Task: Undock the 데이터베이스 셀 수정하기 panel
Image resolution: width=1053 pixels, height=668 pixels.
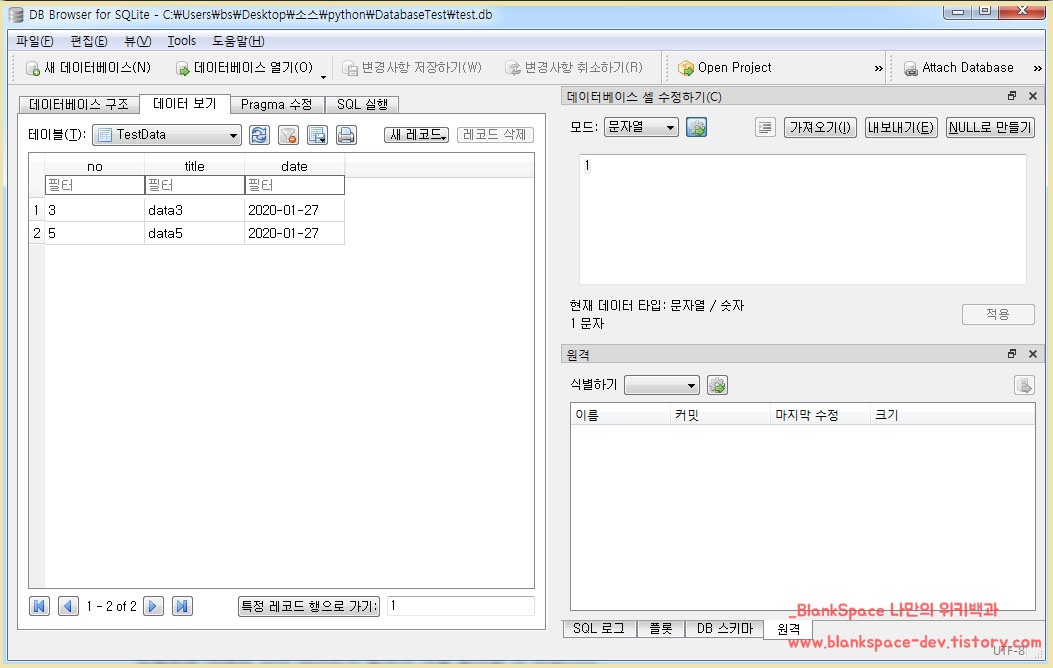Action: pyautogui.click(x=1012, y=96)
